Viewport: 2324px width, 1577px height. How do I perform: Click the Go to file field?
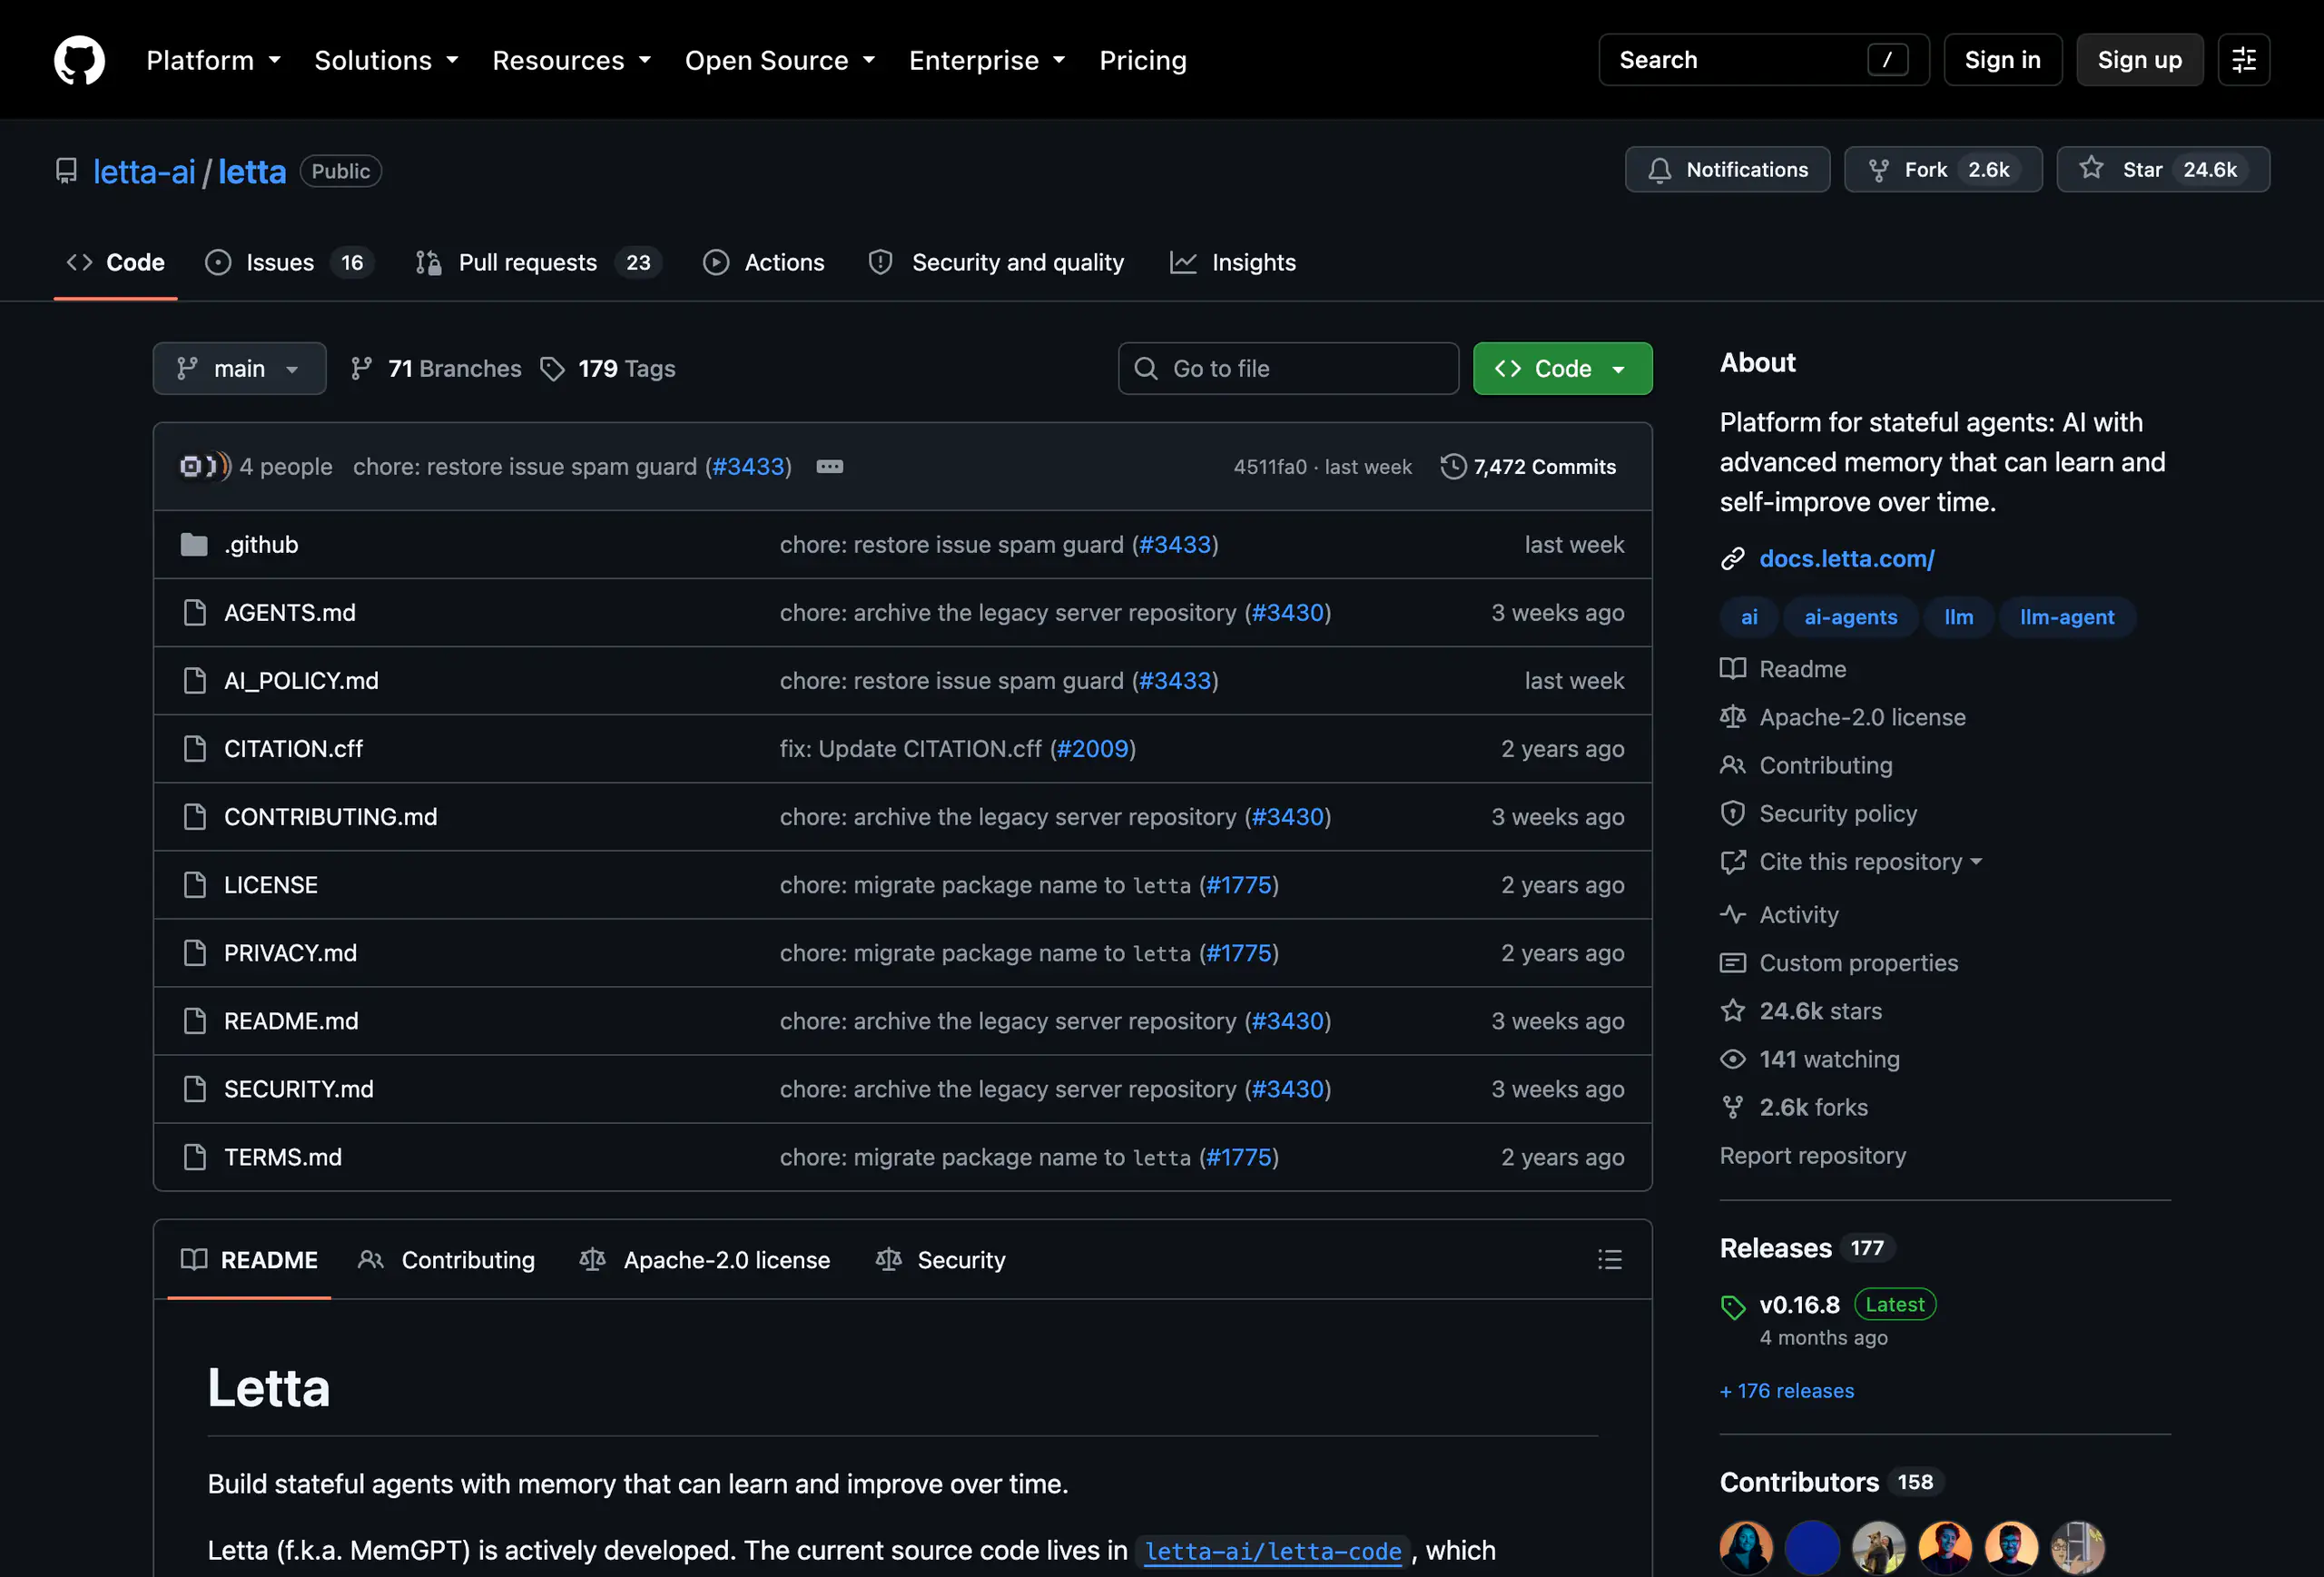pyautogui.click(x=1288, y=369)
